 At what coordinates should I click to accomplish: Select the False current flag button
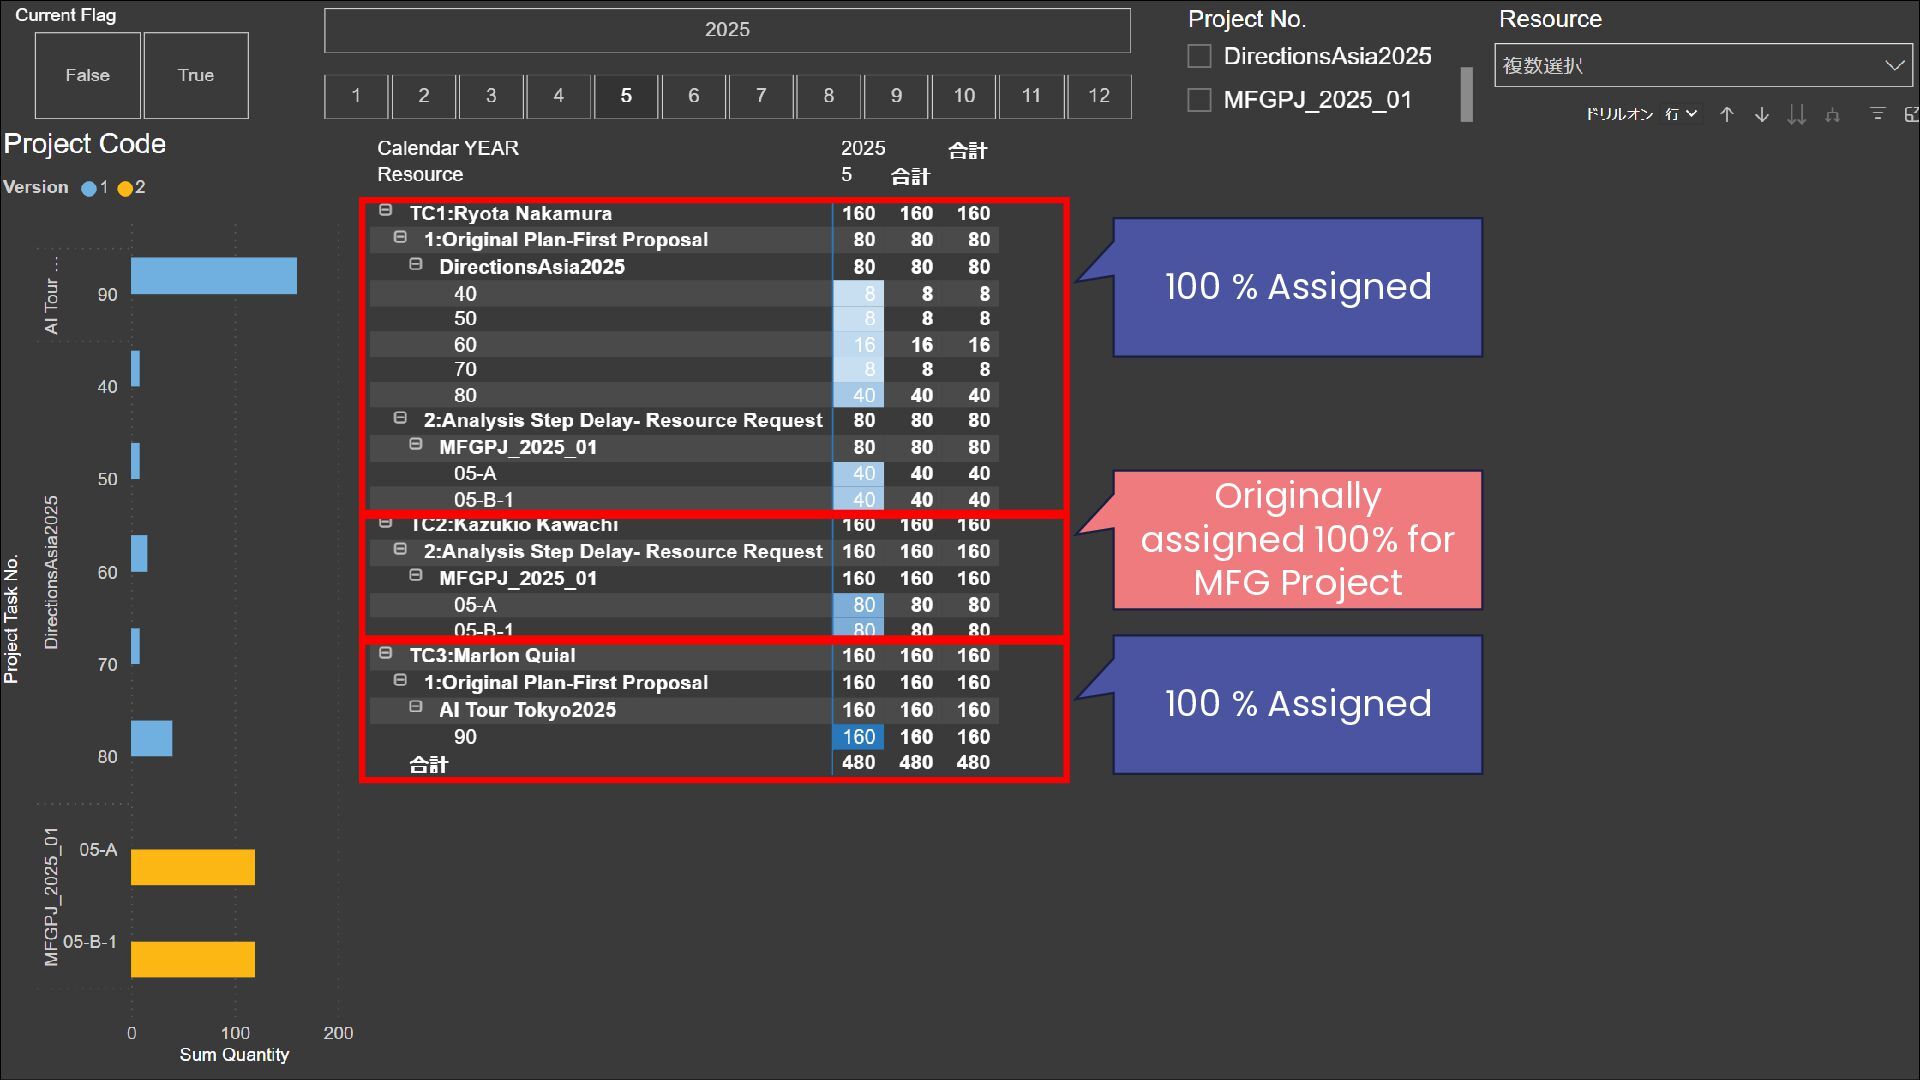click(x=88, y=75)
